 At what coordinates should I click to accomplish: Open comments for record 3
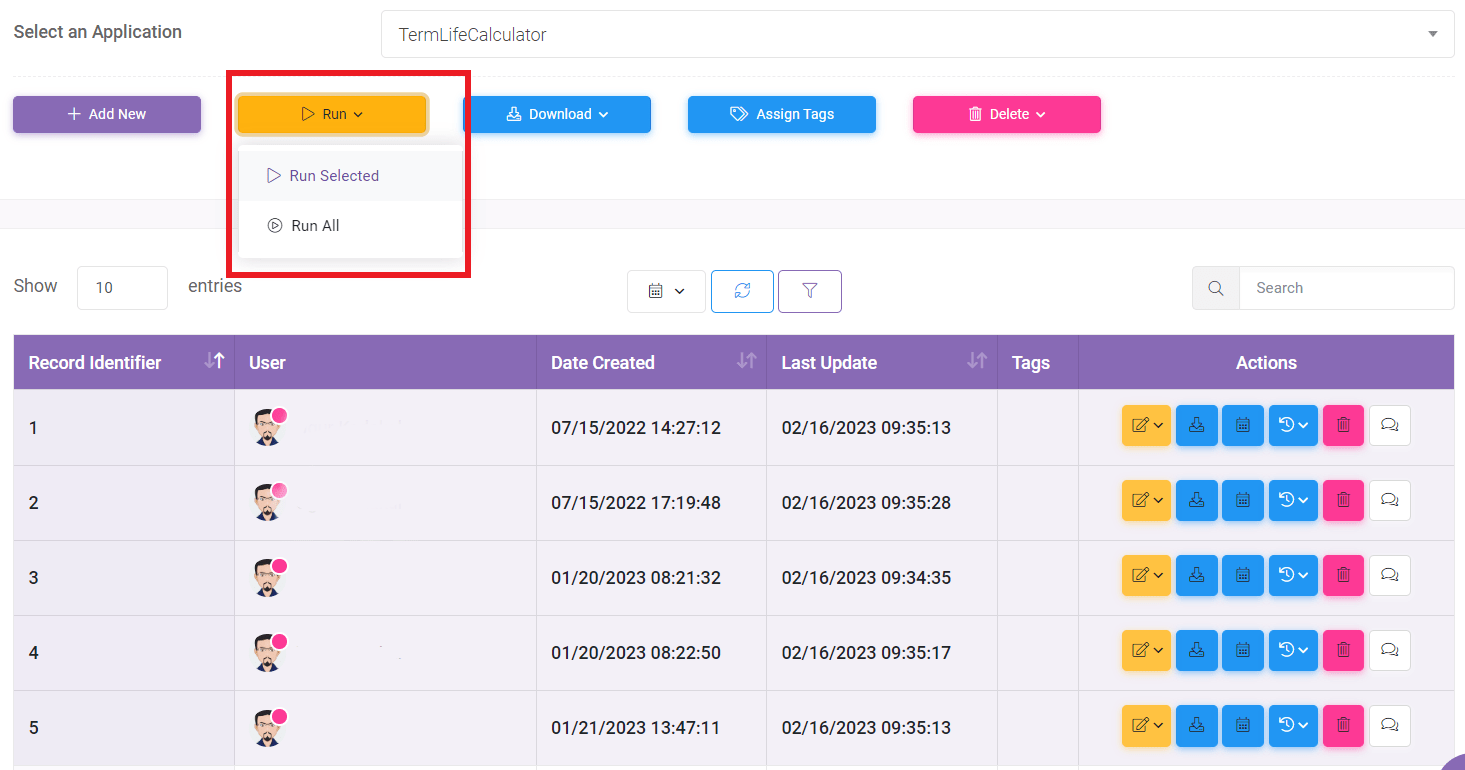tap(1389, 575)
